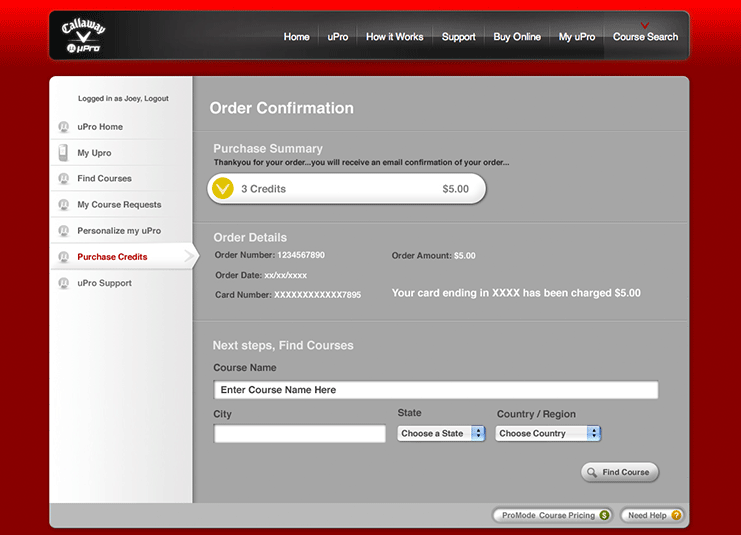The width and height of the screenshot is (741, 535).
Task: Click the Next steps, Find Courses heading
Action: [283, 345]
